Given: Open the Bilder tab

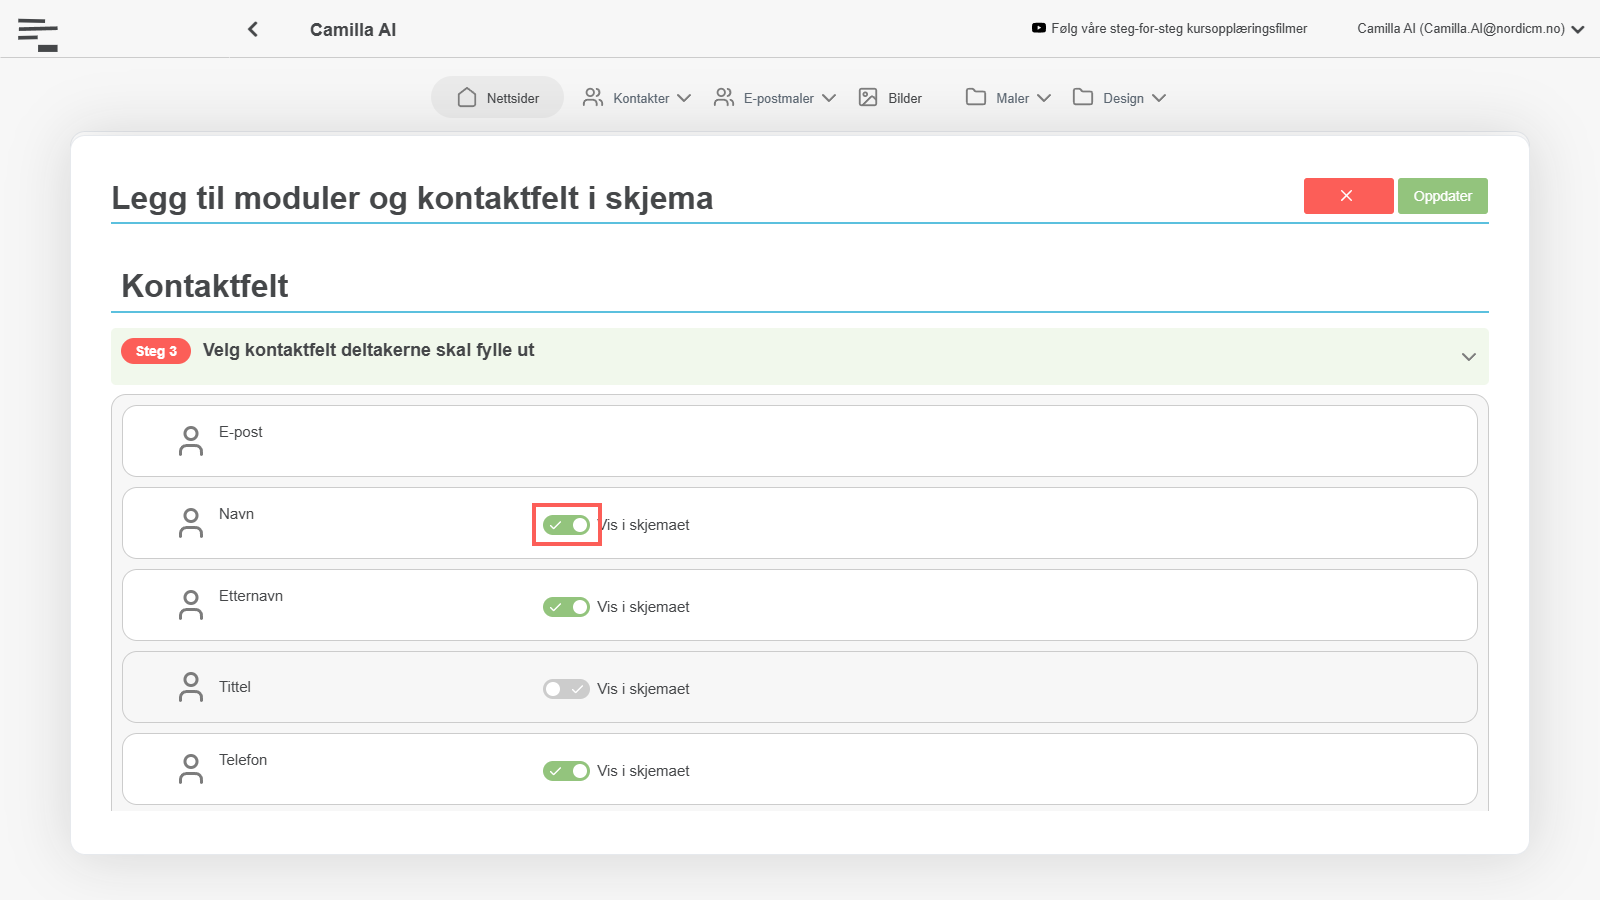Looking at the screenshot, I should pos(890,97).
